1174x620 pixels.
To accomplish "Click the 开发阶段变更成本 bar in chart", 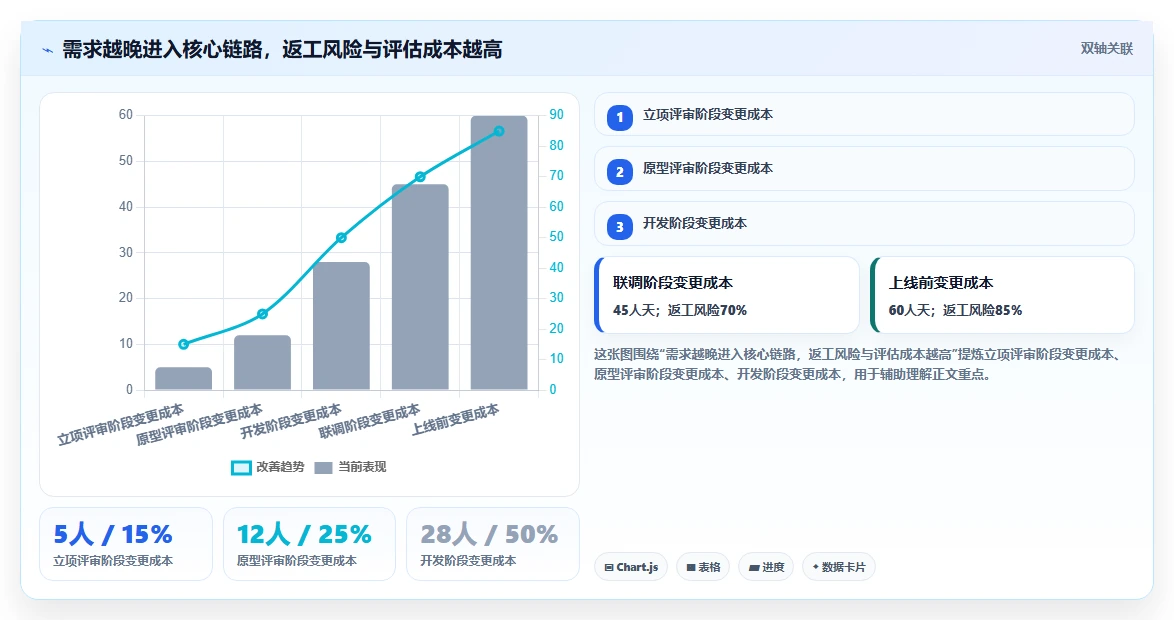I will (341, 326).
